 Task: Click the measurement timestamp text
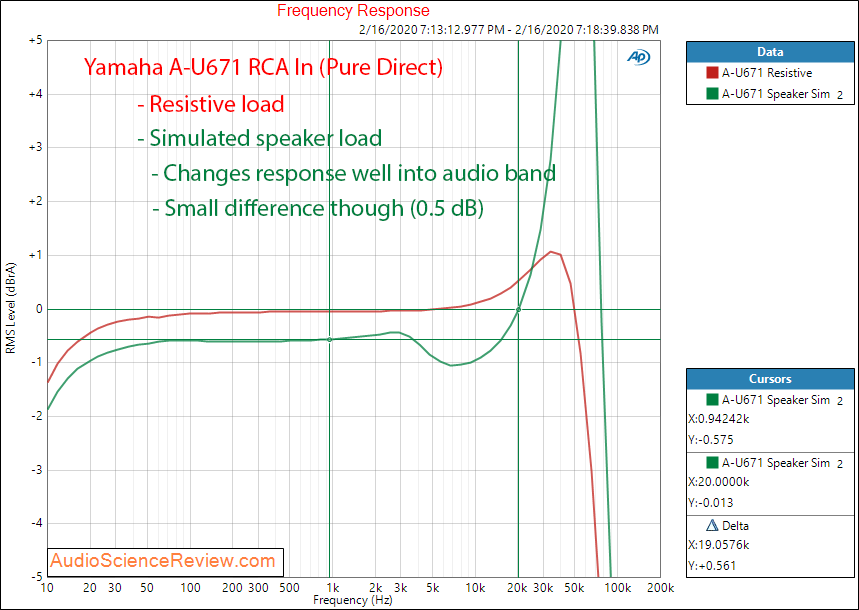click(509, 30)
